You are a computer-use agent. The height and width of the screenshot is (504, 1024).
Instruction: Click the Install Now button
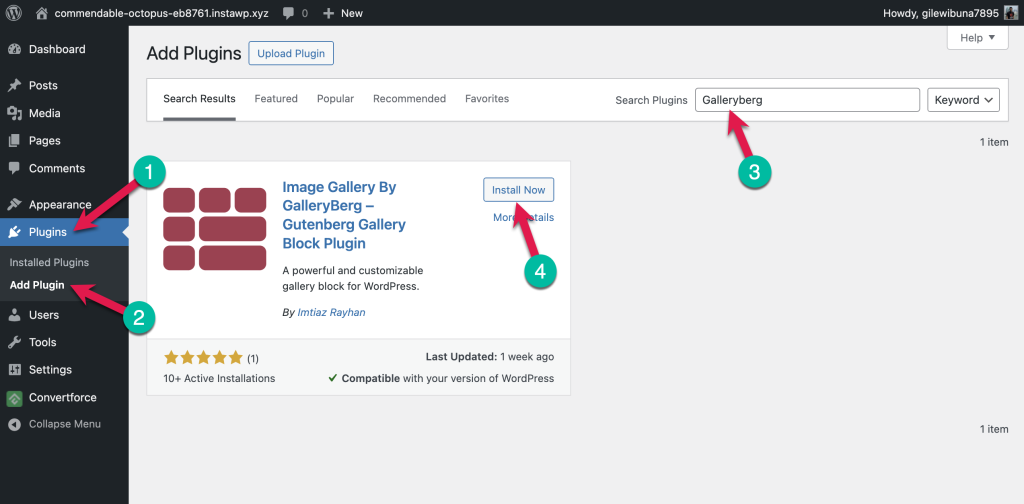click(x=518, y=190)
